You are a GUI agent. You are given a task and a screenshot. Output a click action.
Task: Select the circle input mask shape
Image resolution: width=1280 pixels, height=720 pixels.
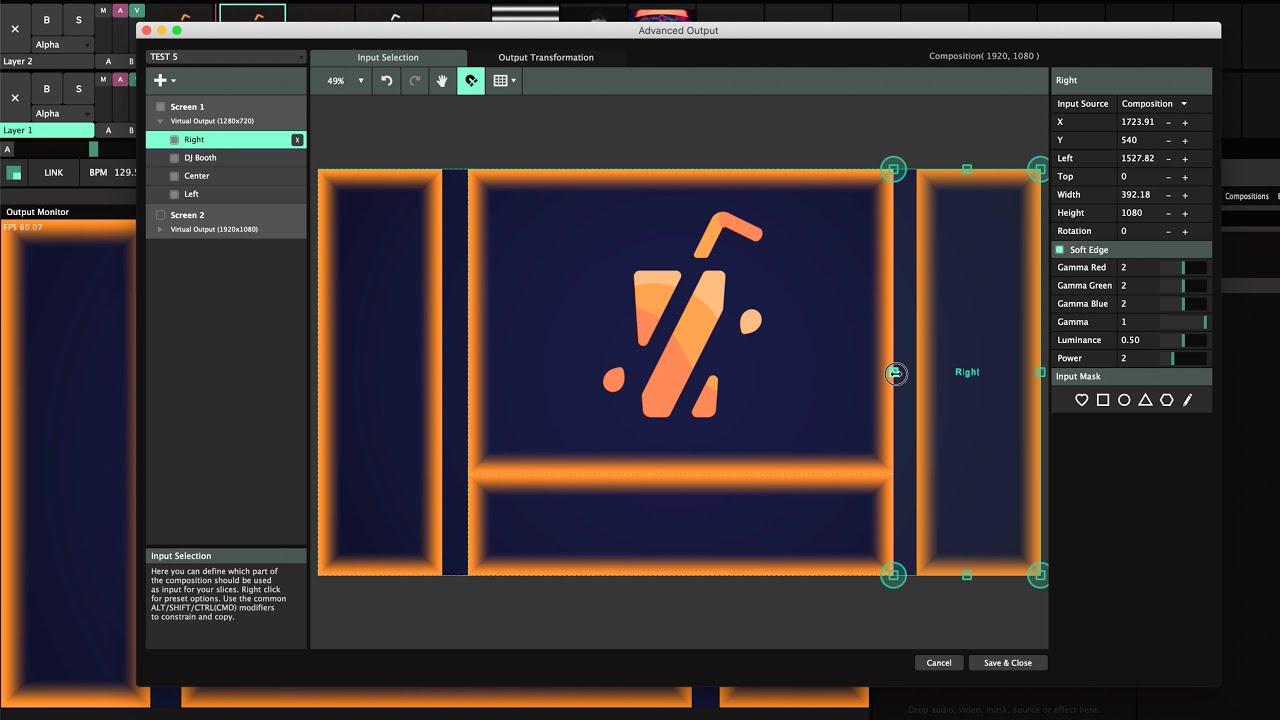(1124, 400)
